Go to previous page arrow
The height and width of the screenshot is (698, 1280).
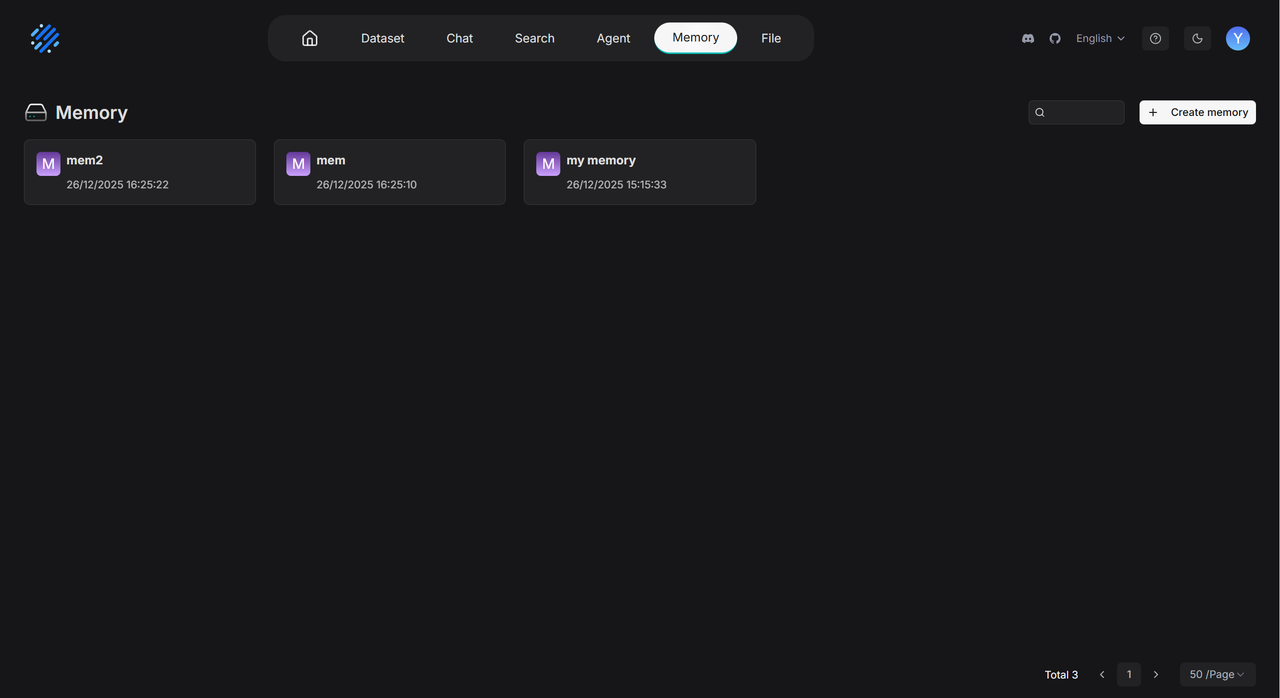1102,674
